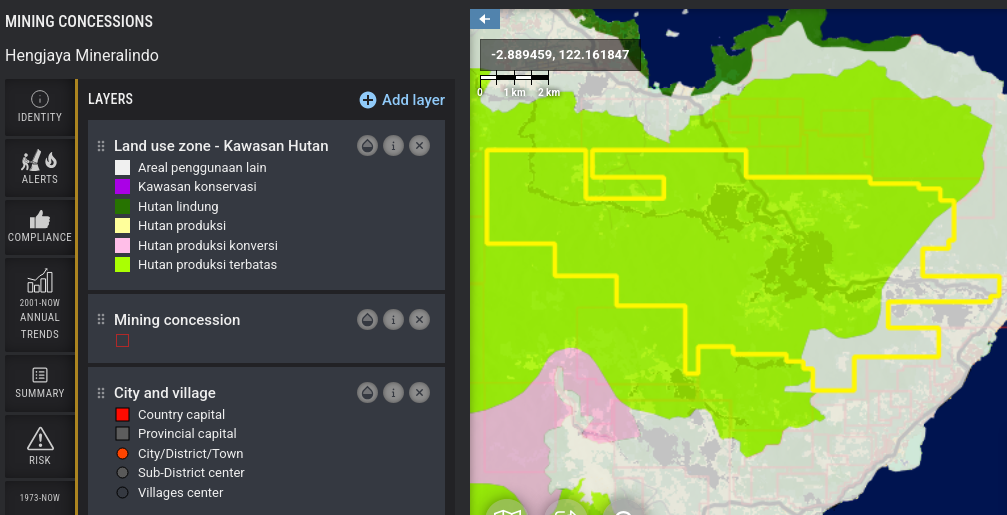Open the Annual Trends sidebar tab
This screenshot has height=515, width=1007.
coord(40,305)
